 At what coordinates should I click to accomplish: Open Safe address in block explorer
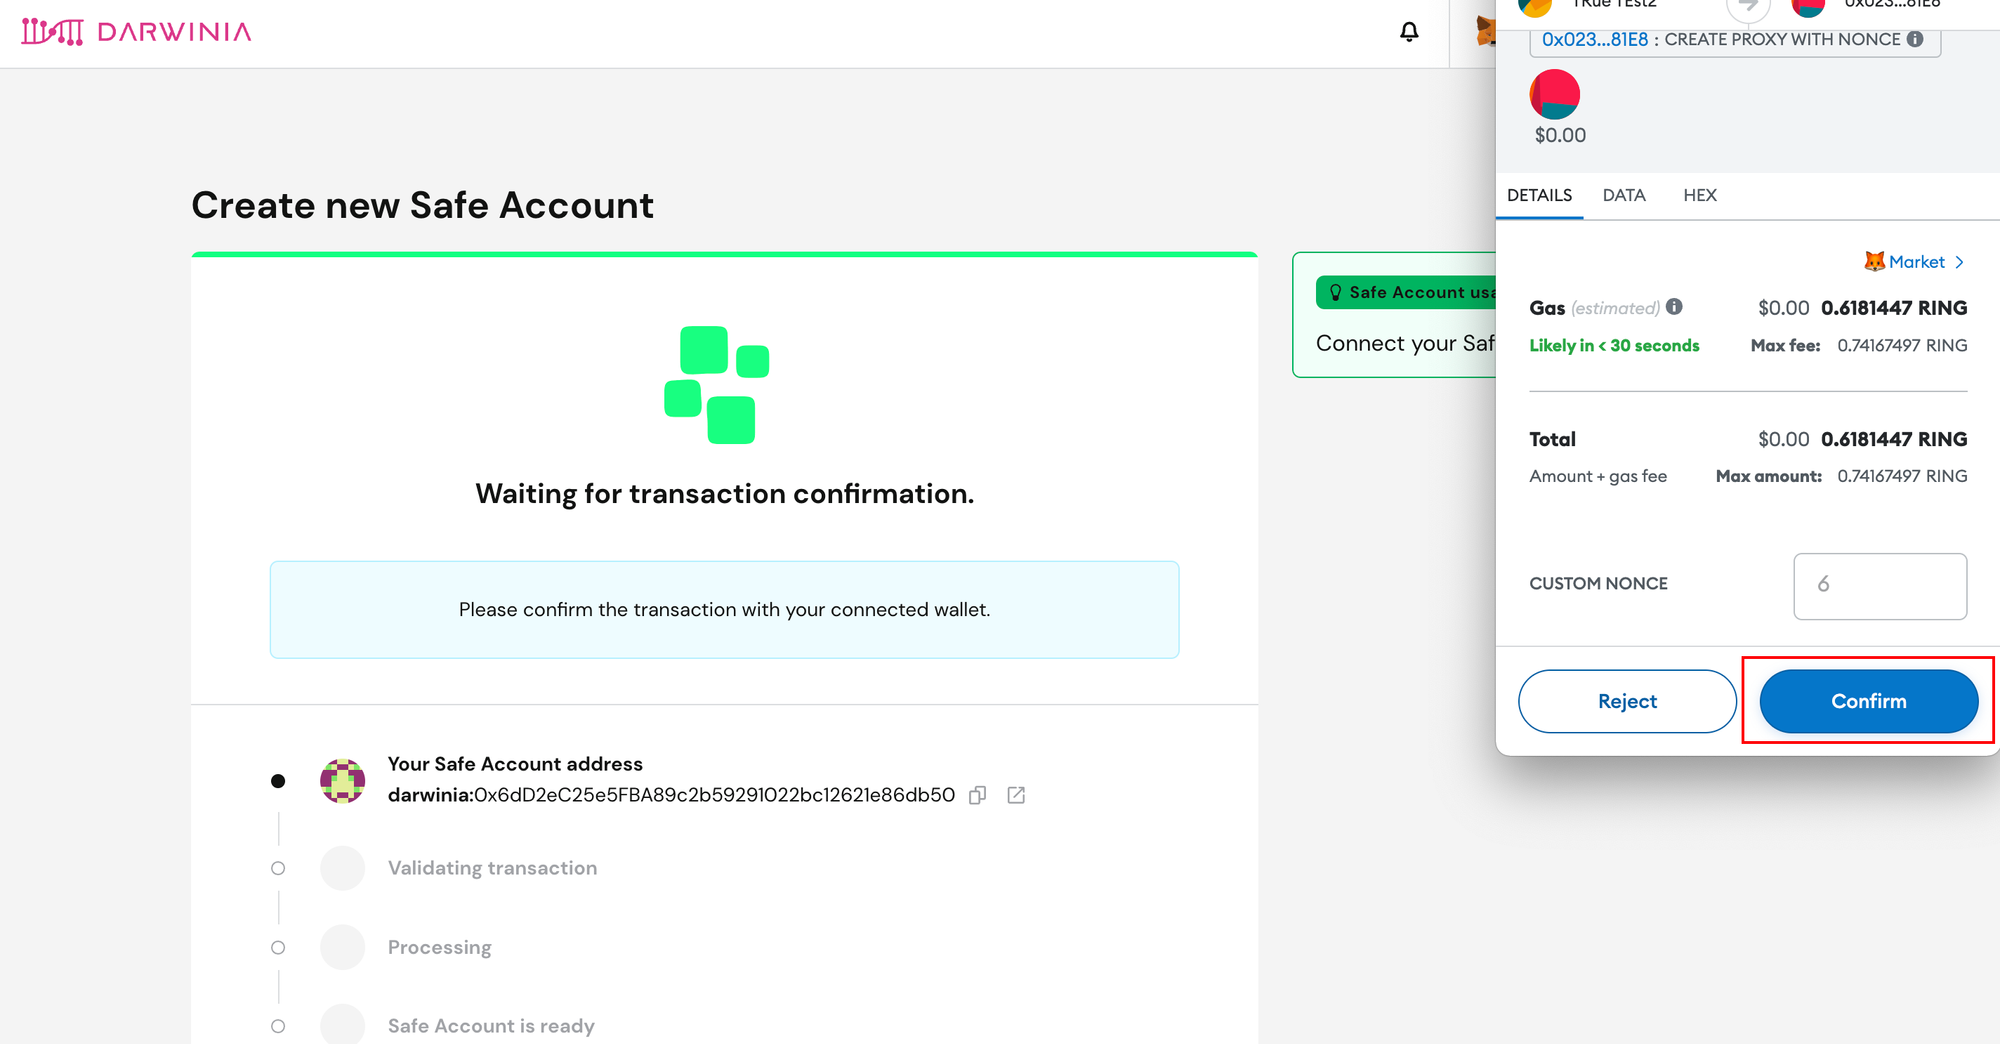1016,795
